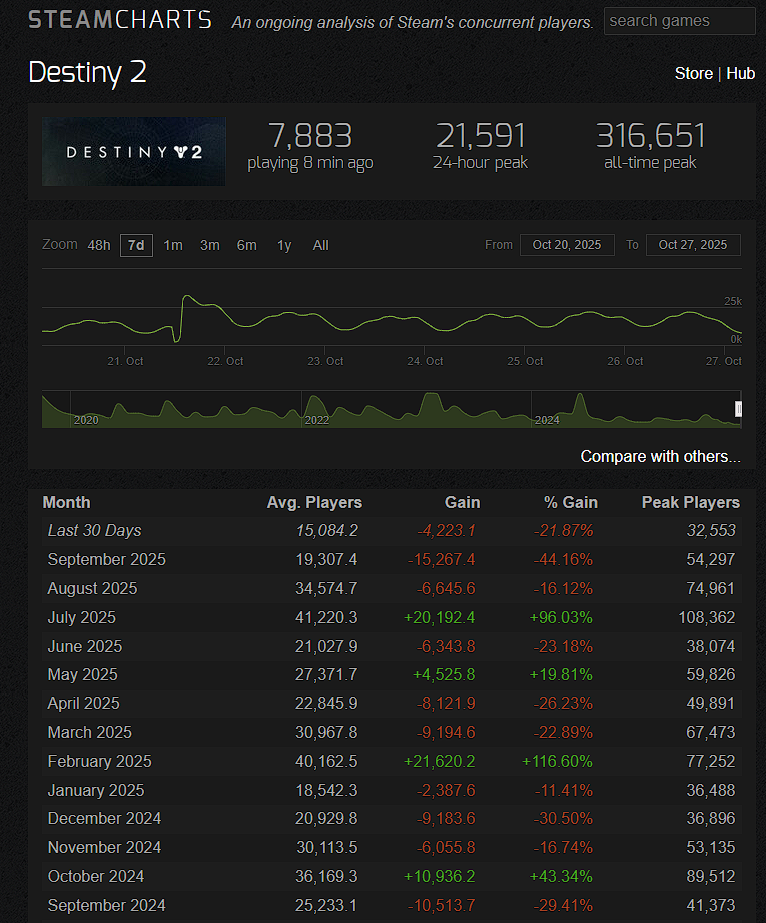Click the Peak Players column header

691,503
